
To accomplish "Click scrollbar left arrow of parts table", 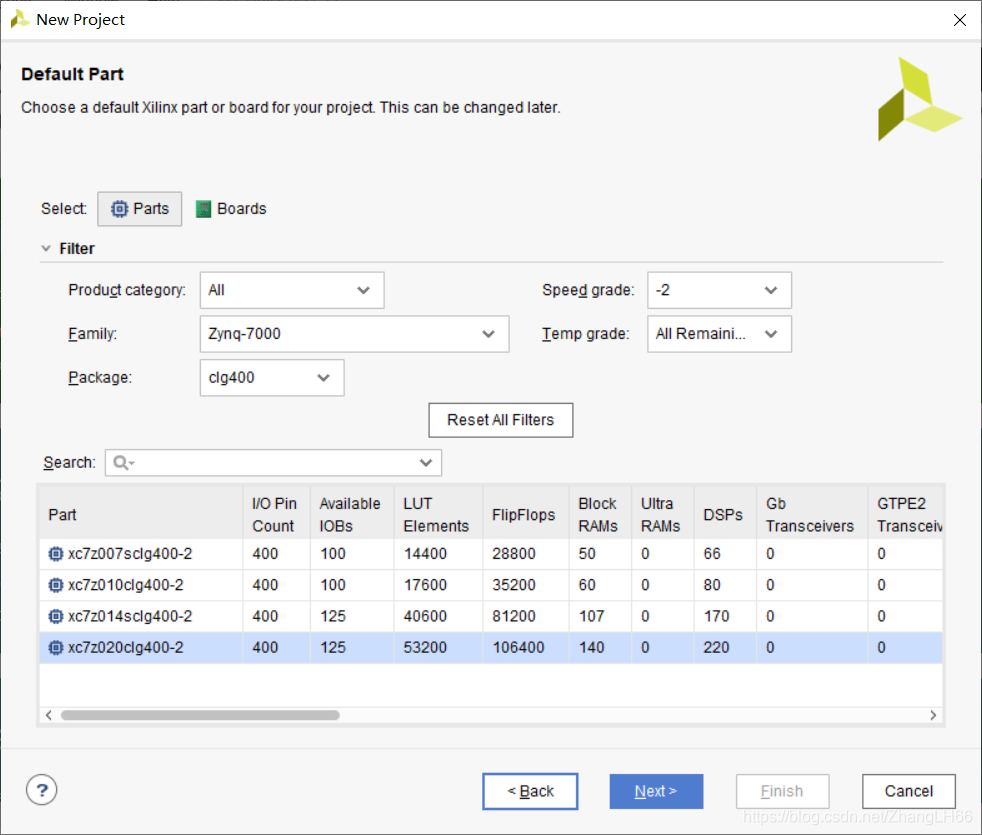I will (49, 715).
